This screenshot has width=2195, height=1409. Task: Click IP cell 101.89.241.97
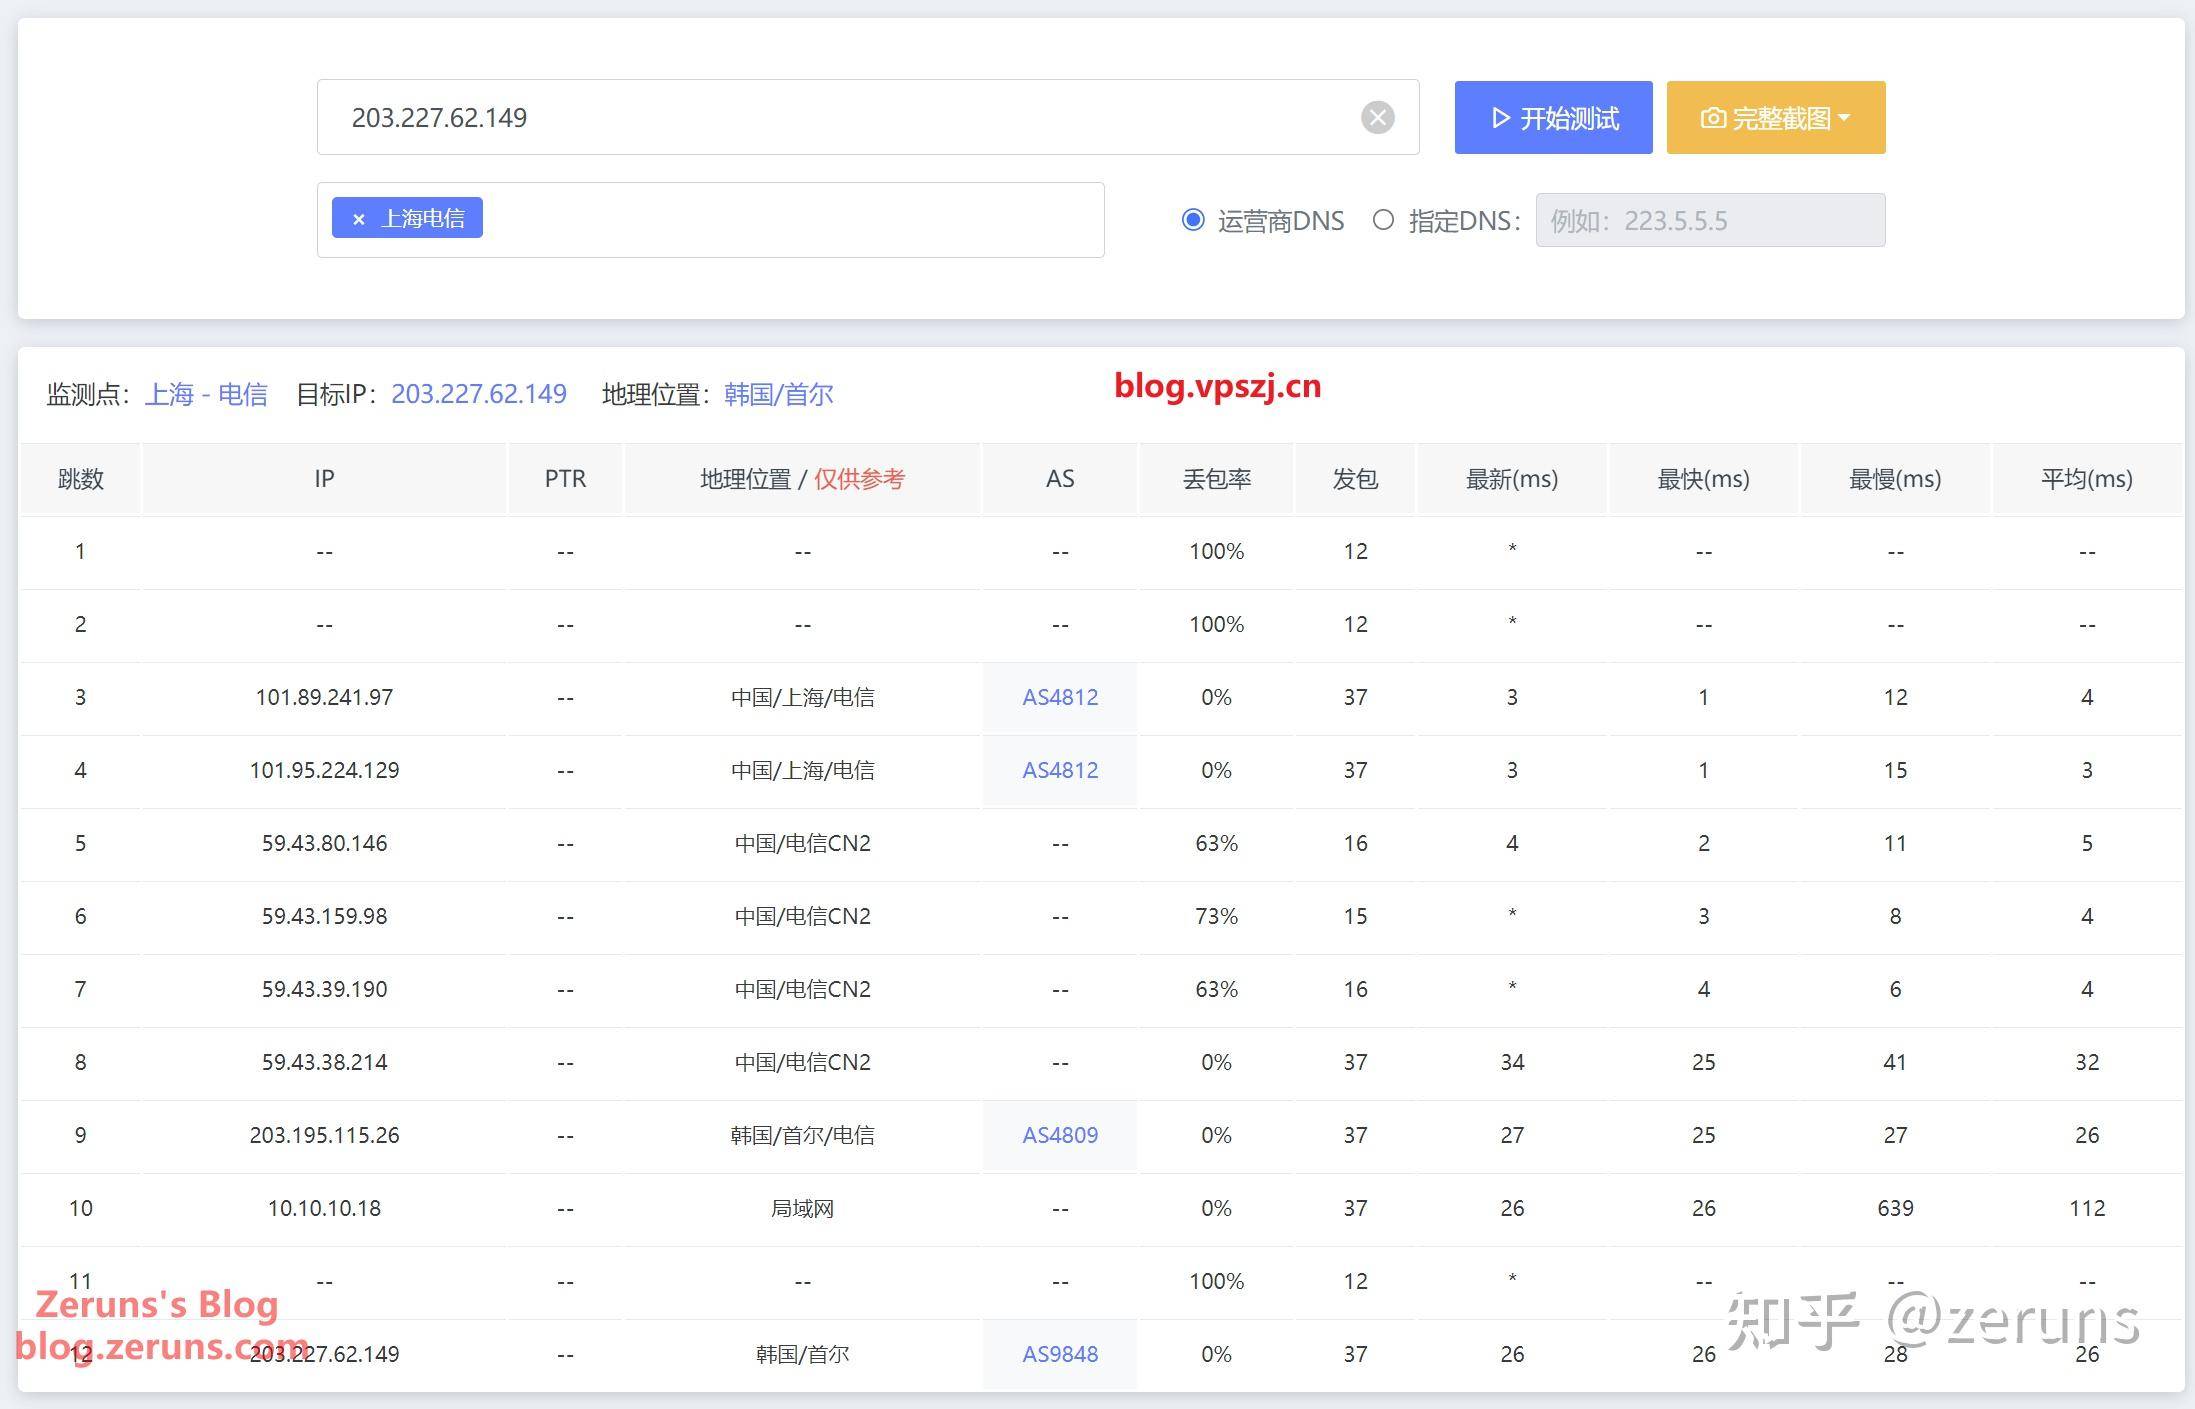click(324, 697)
